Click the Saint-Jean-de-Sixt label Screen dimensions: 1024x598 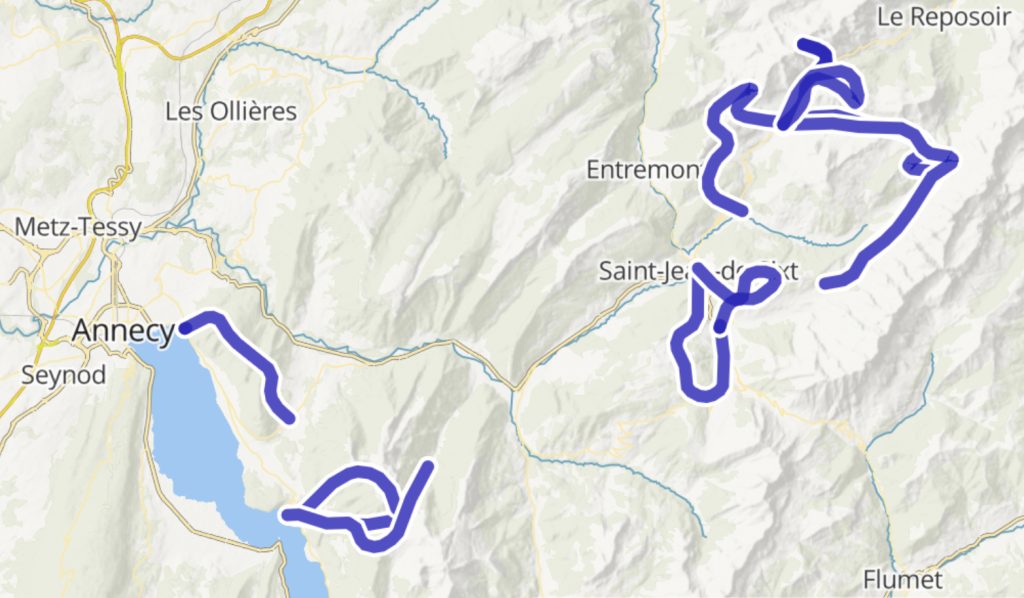pos(698,270)
